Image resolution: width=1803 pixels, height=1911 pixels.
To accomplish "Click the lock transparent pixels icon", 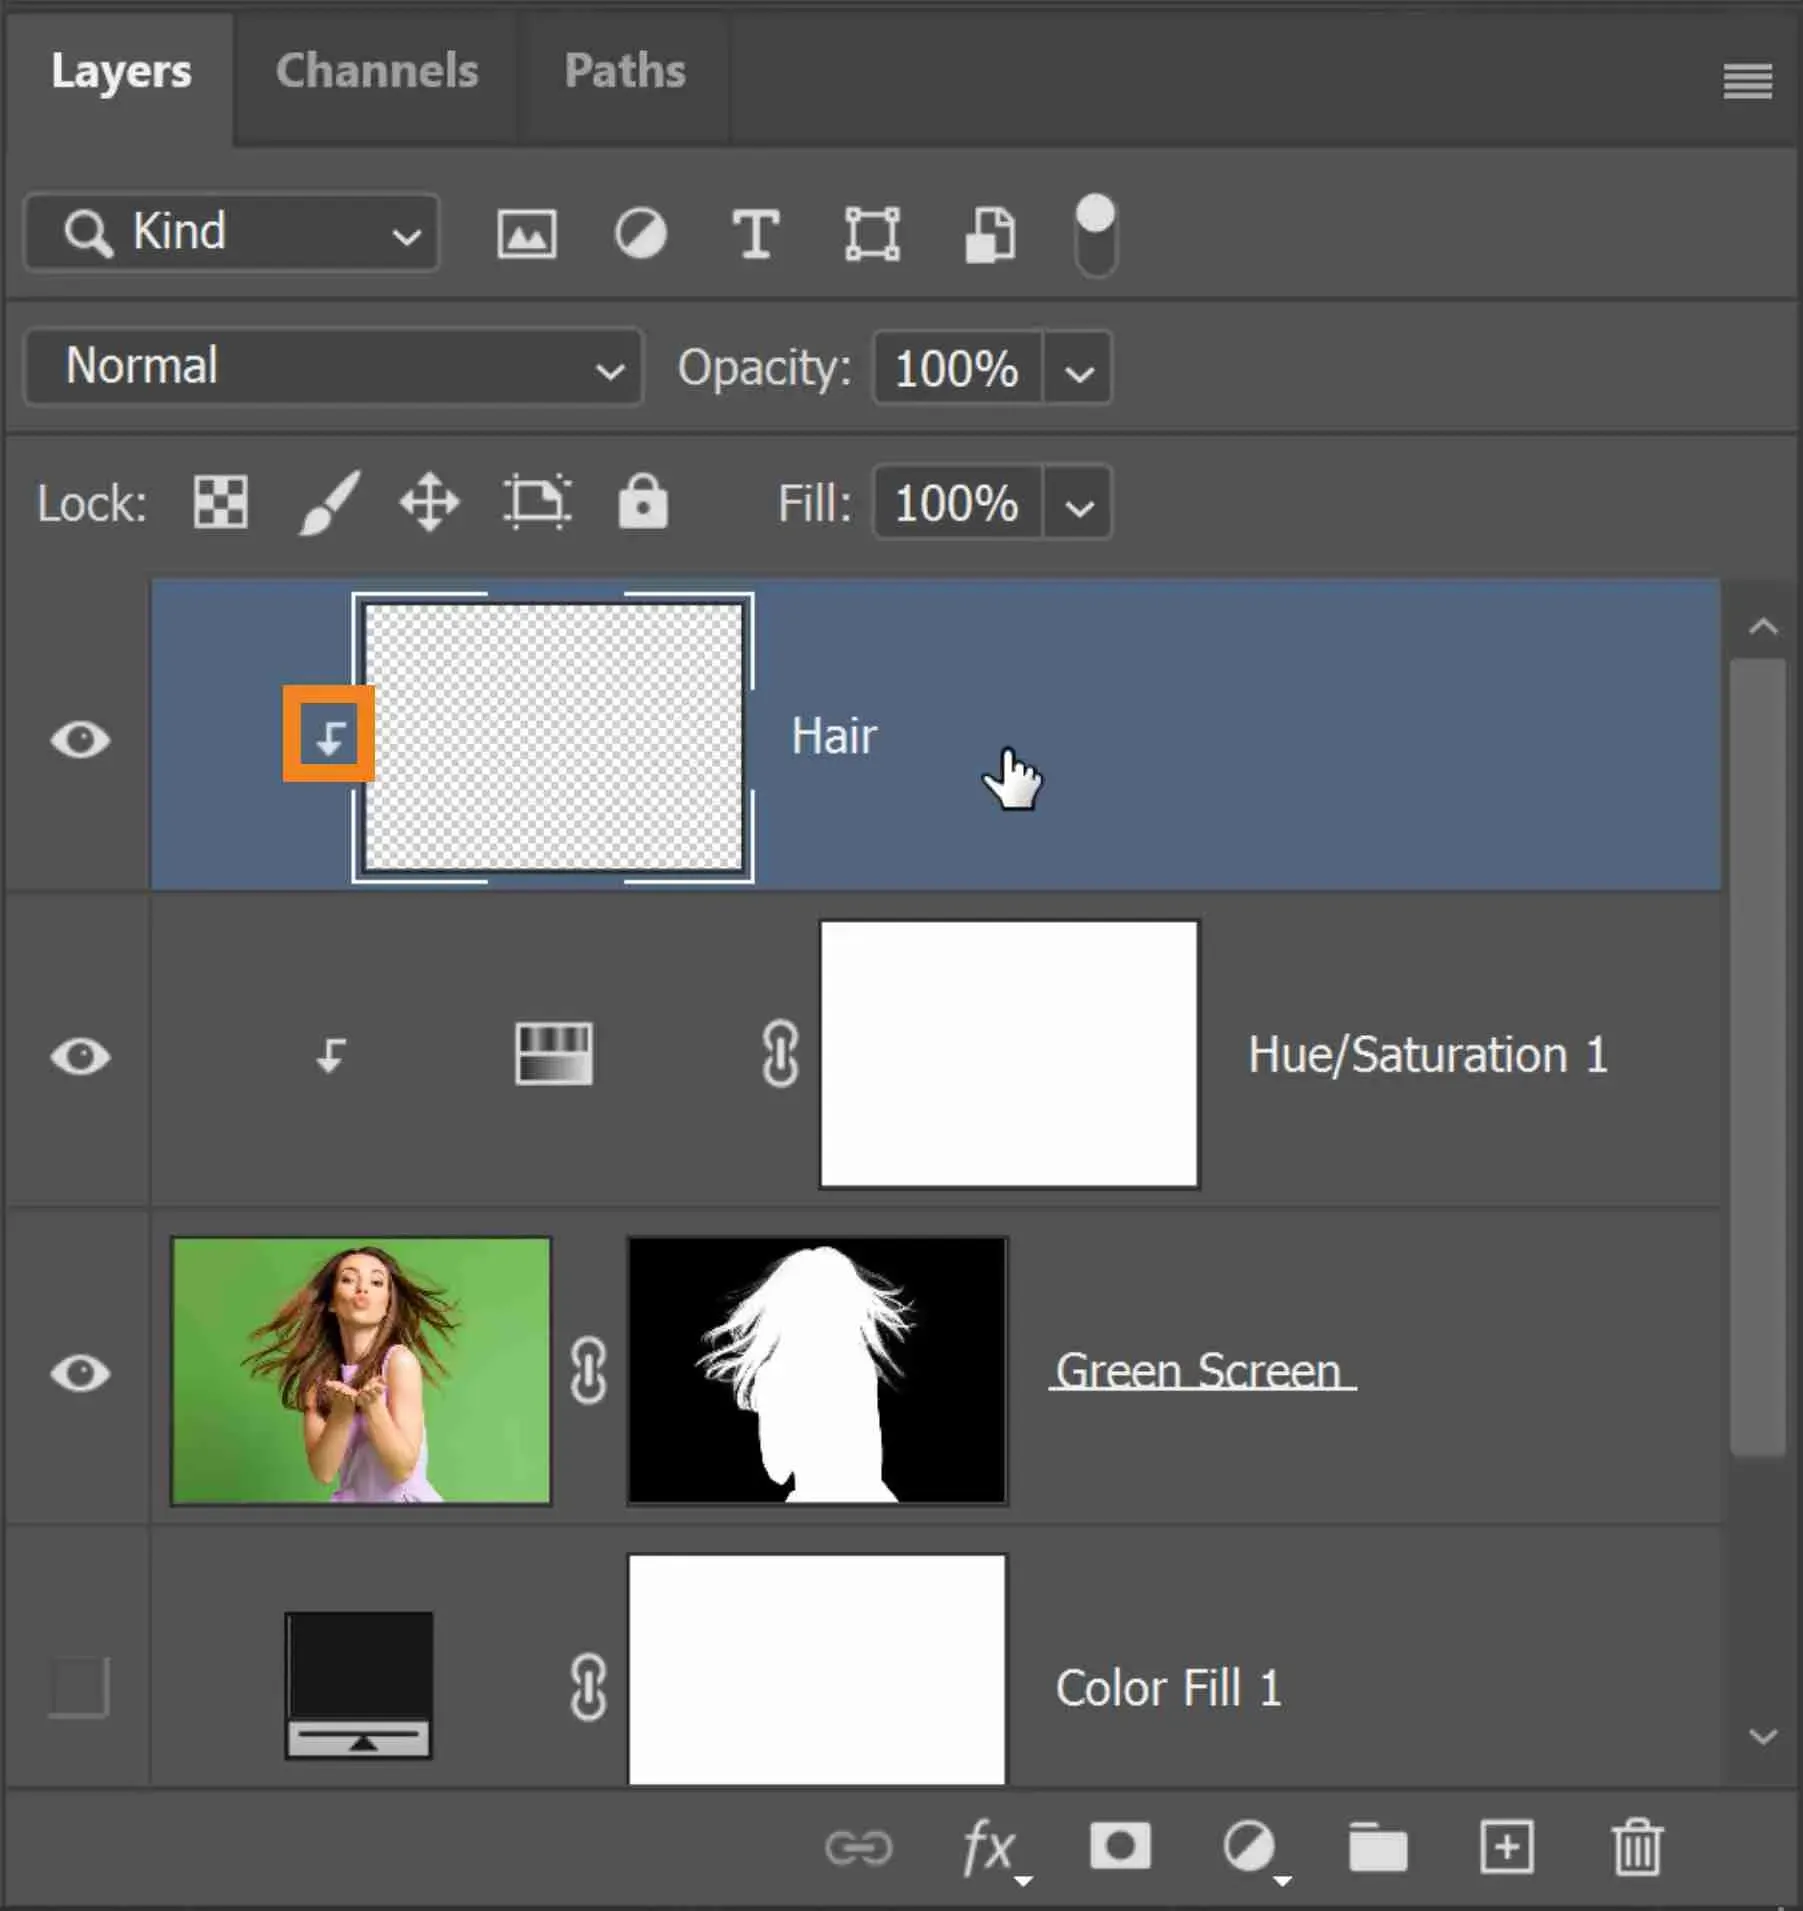I will (x=220, y=501).
